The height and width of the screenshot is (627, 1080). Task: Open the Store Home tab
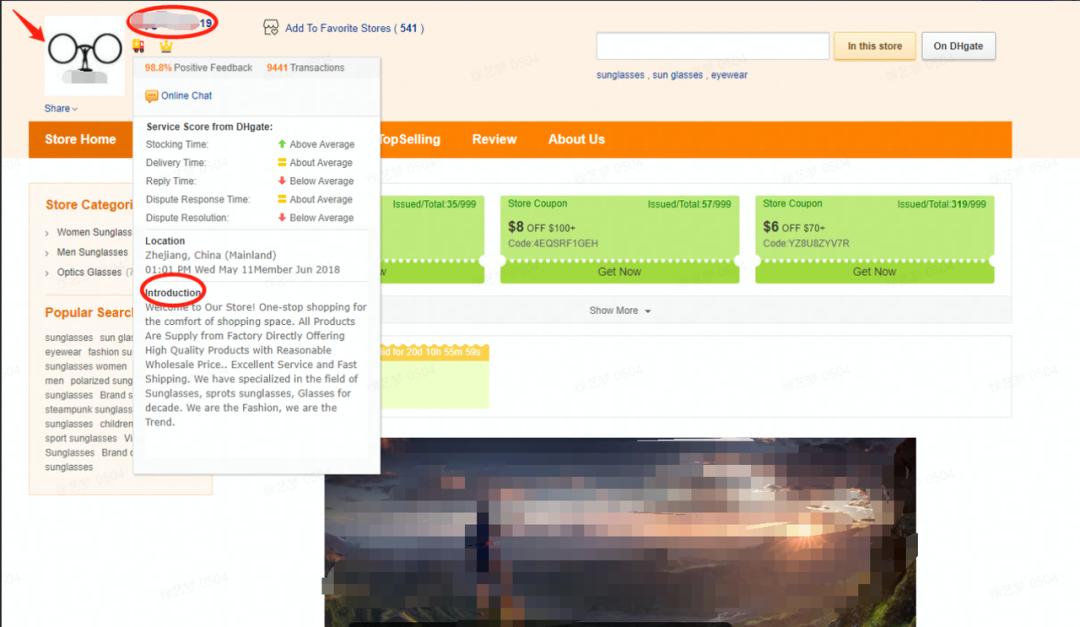coord(80,139)
